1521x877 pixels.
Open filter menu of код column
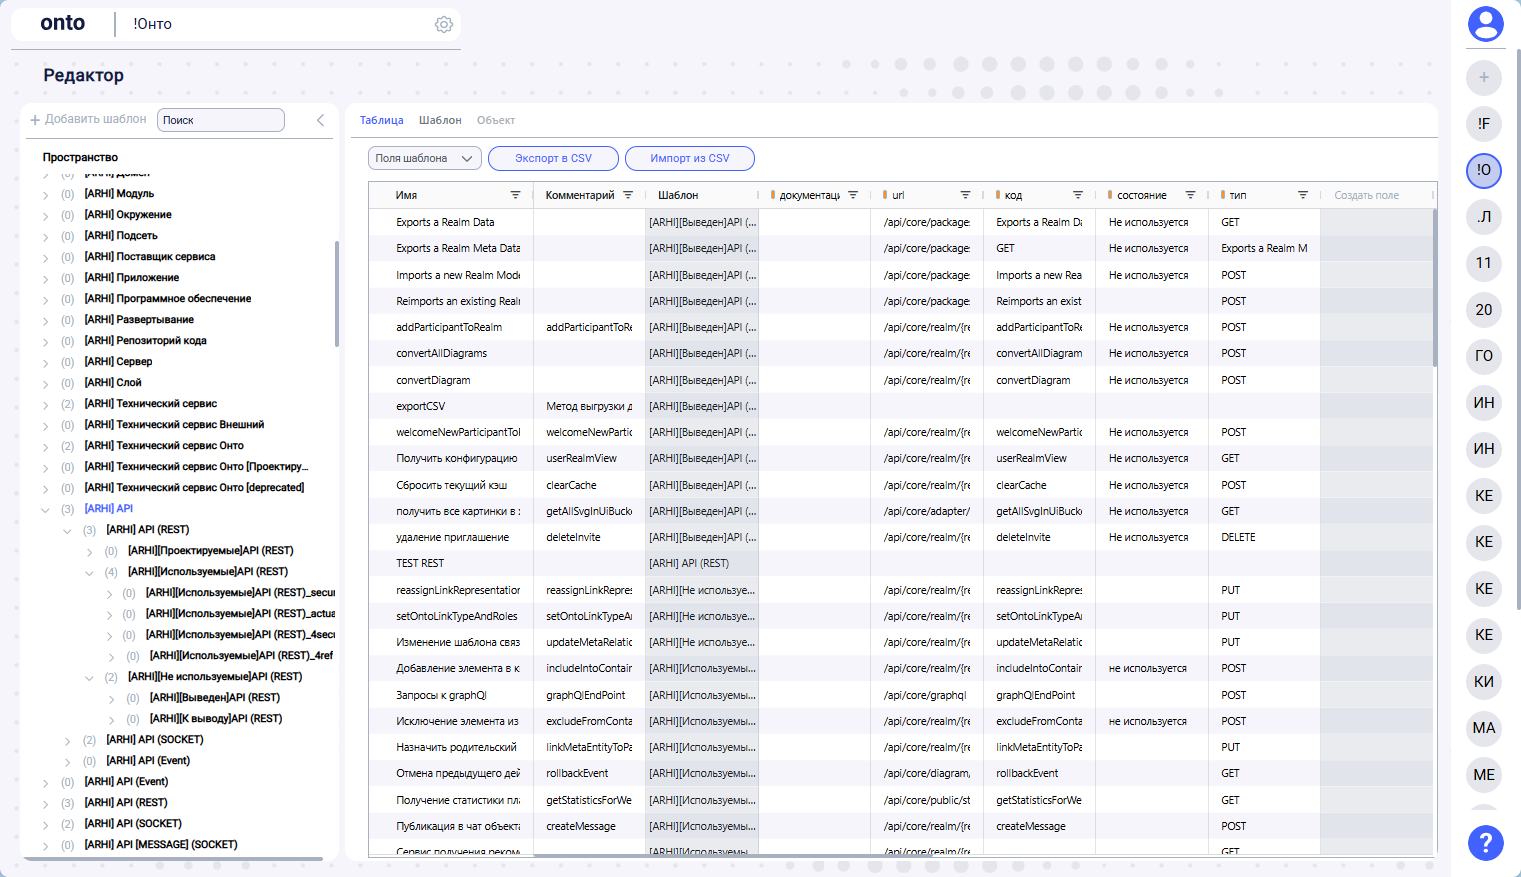tap(1078, 195)
